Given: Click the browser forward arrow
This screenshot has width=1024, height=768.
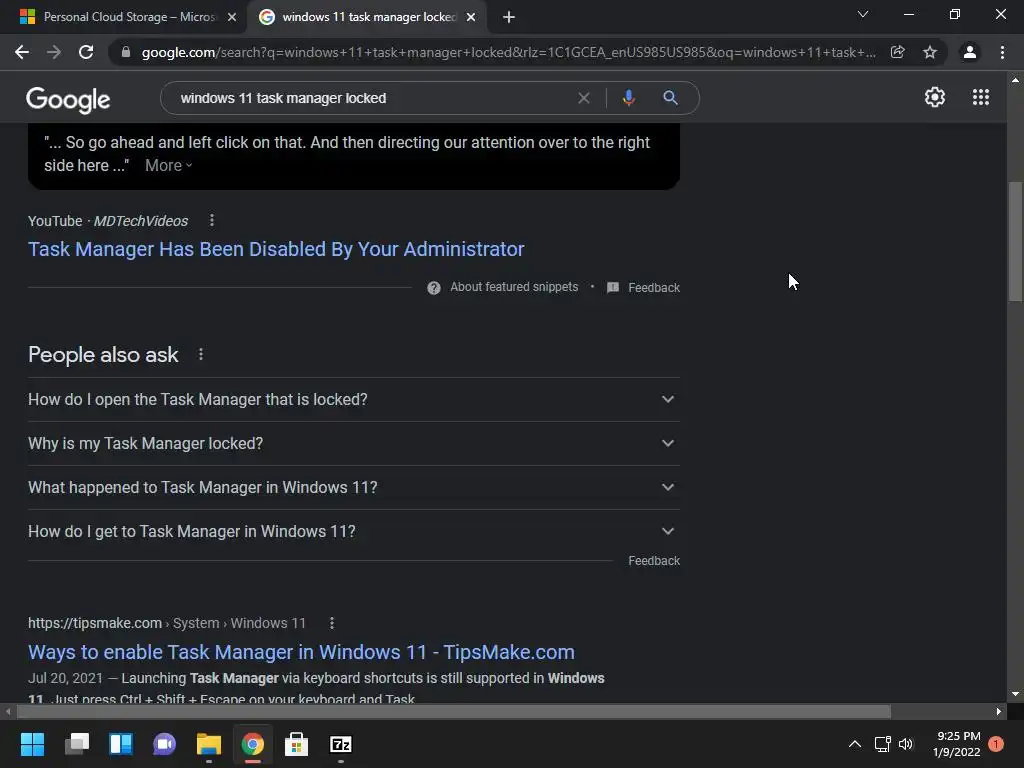Looking at the screenshot, I should 54,52.
